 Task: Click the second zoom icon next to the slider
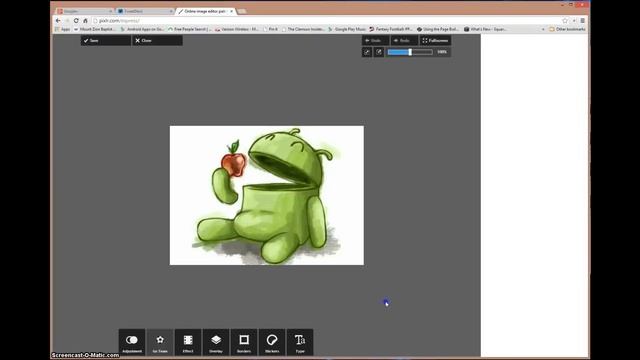click(x=379, y=52)
